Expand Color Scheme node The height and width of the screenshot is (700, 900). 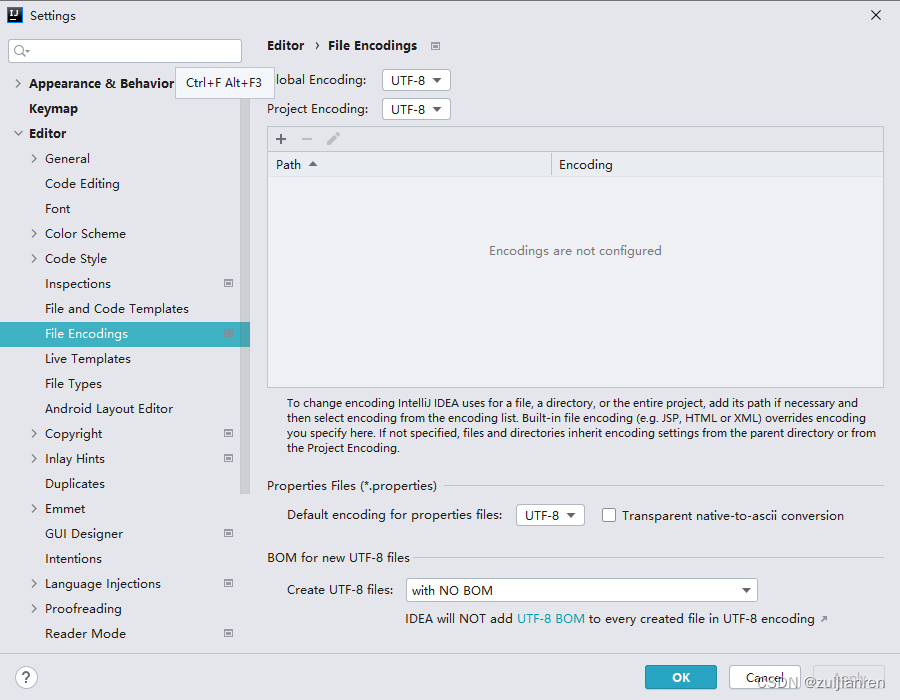tap(34, 234)
